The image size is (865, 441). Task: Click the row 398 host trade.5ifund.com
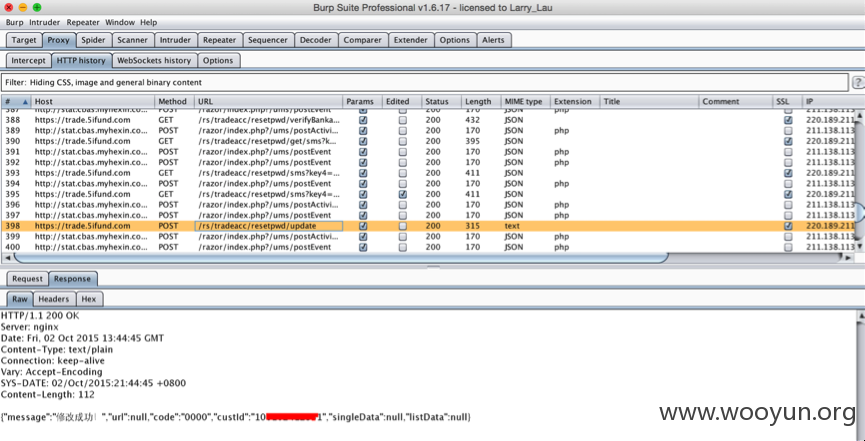83,226
